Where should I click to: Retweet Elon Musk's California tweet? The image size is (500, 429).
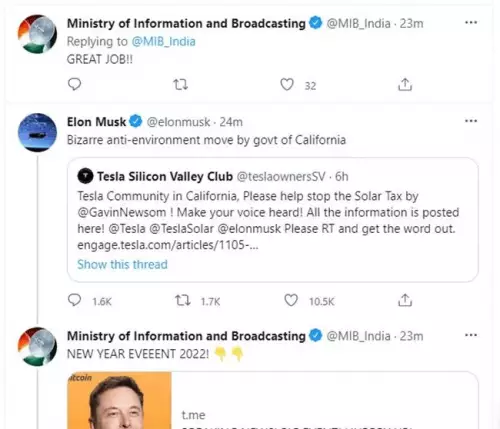183,300
